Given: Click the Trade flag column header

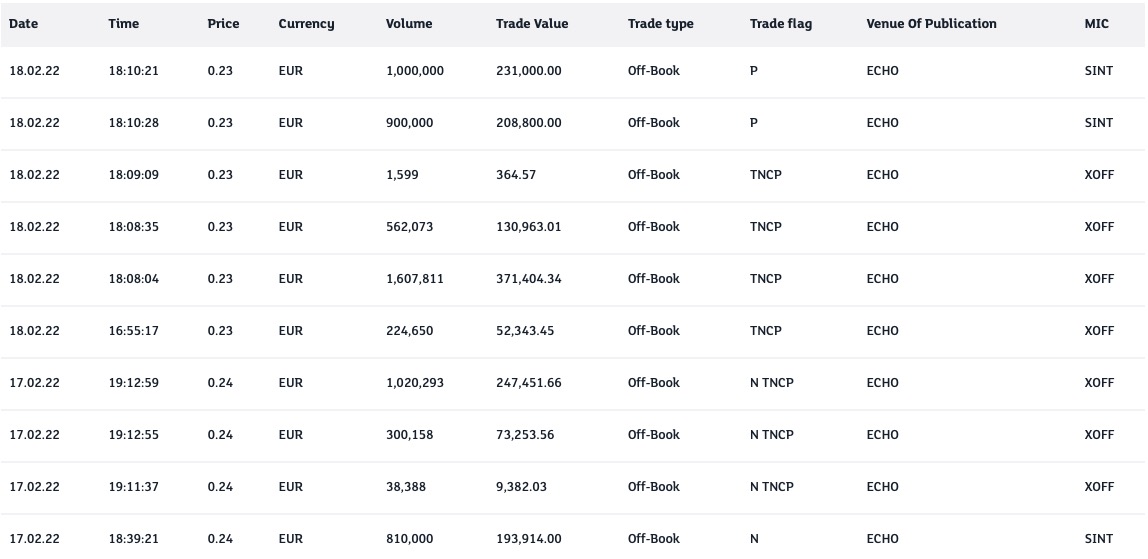Looking at the screenshot, I should click(x=781, y=24).
